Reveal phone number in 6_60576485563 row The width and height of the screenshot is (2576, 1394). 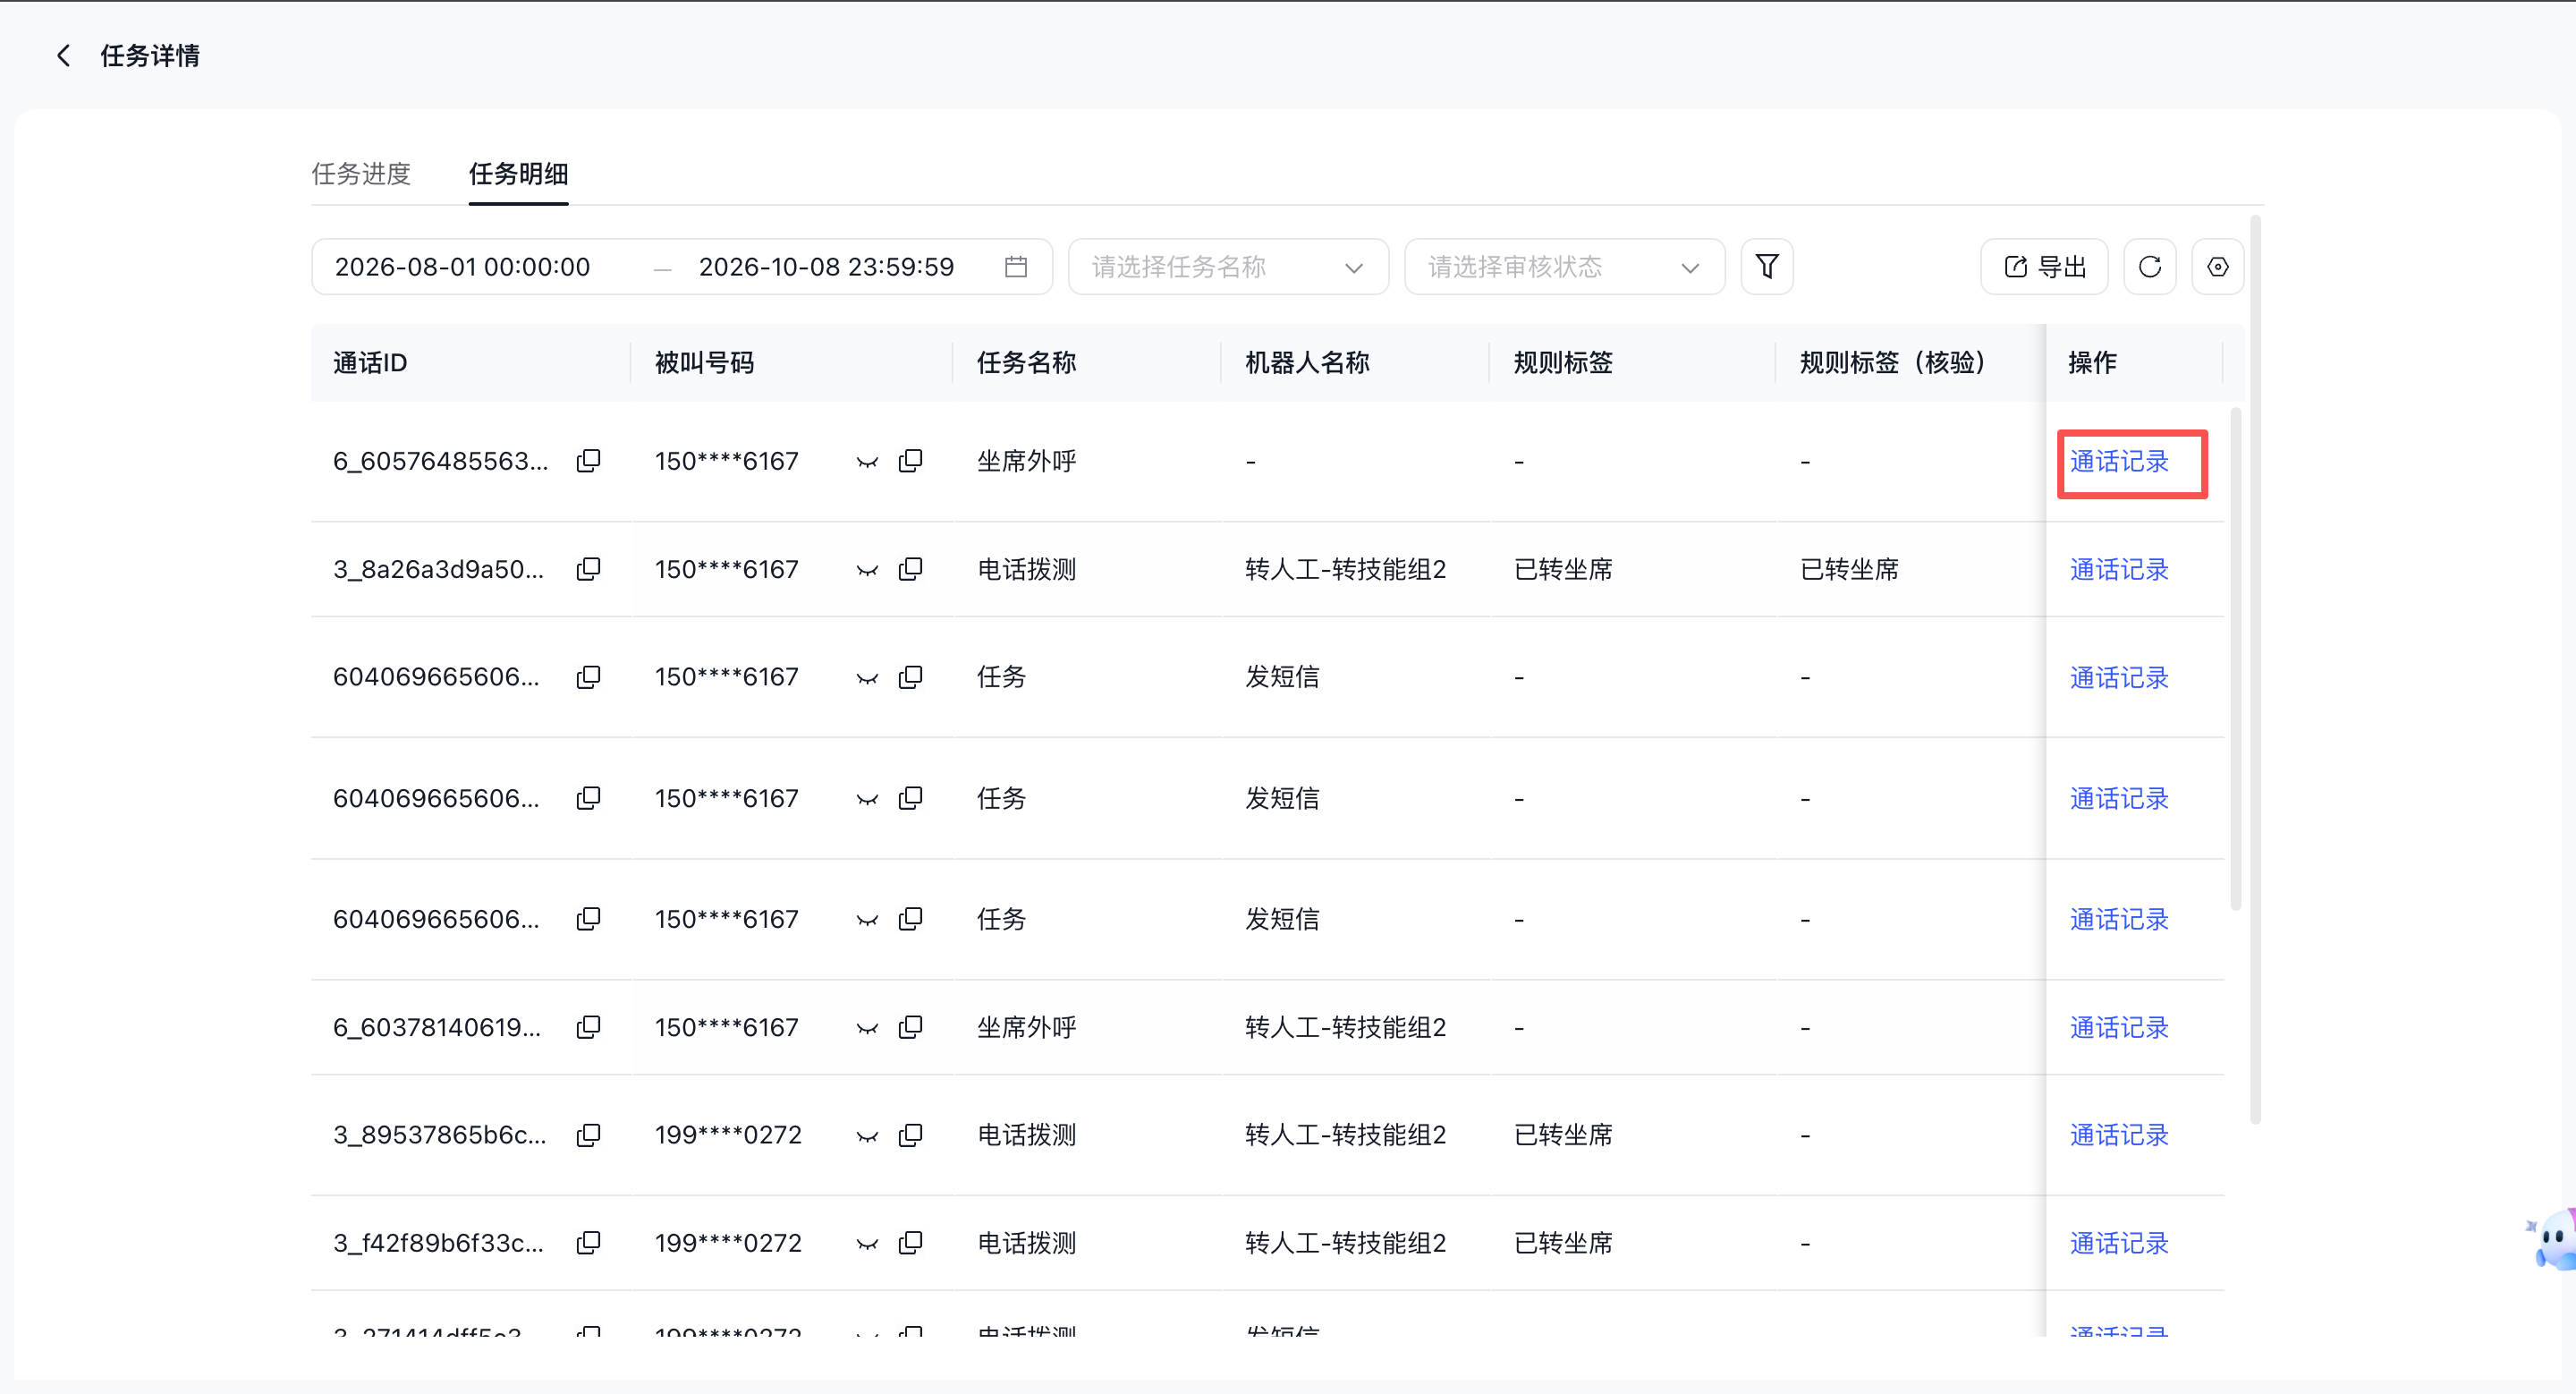(867, 462)
